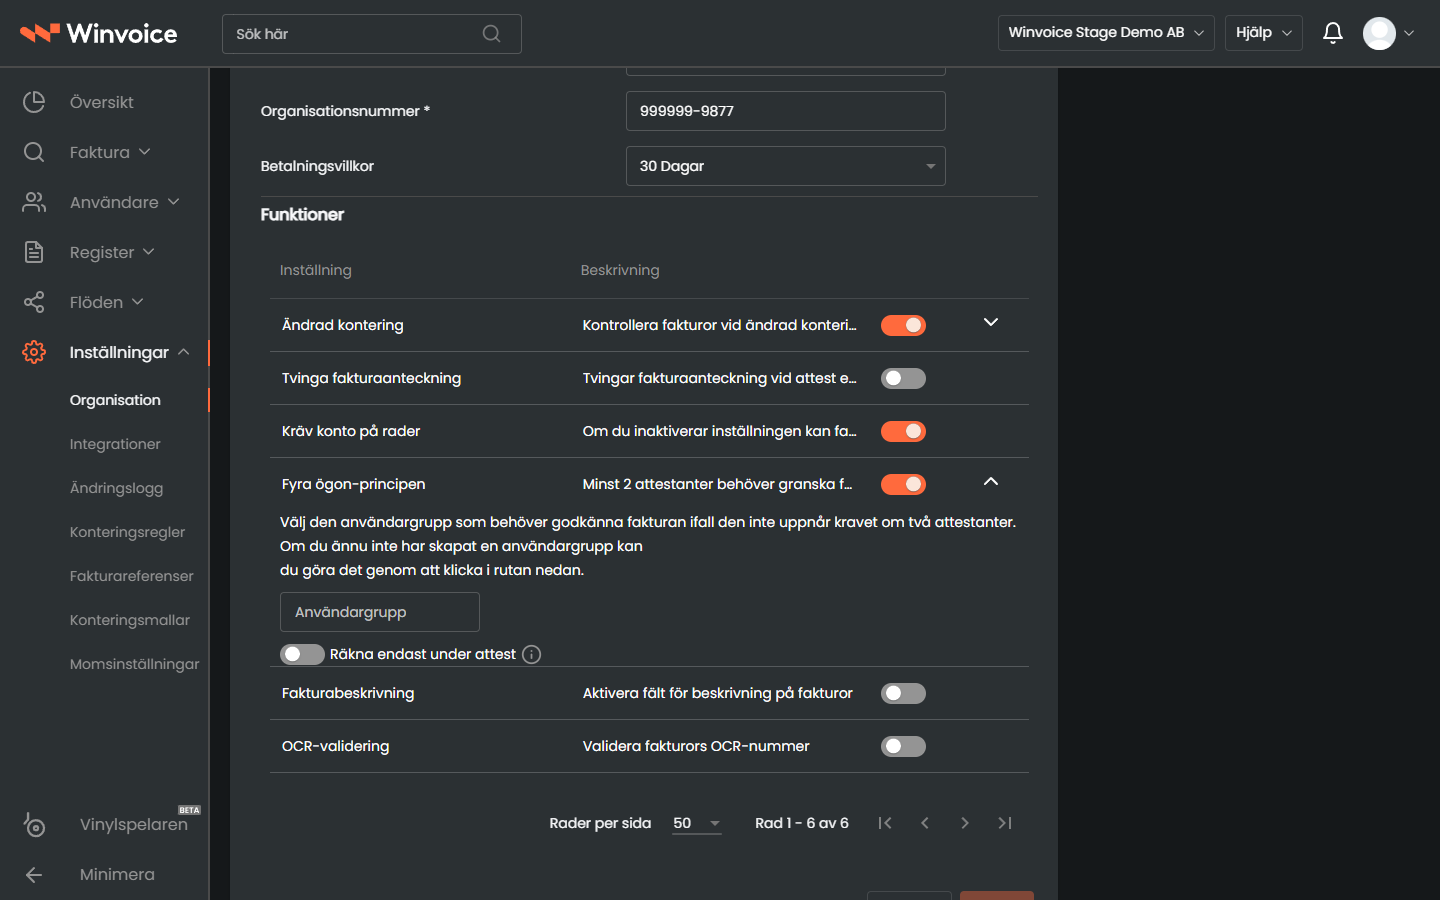Image resolution: width=1440 pixels, height=900 pixels.
Task: Go to first page of table
Action: [x=885, y=823]
